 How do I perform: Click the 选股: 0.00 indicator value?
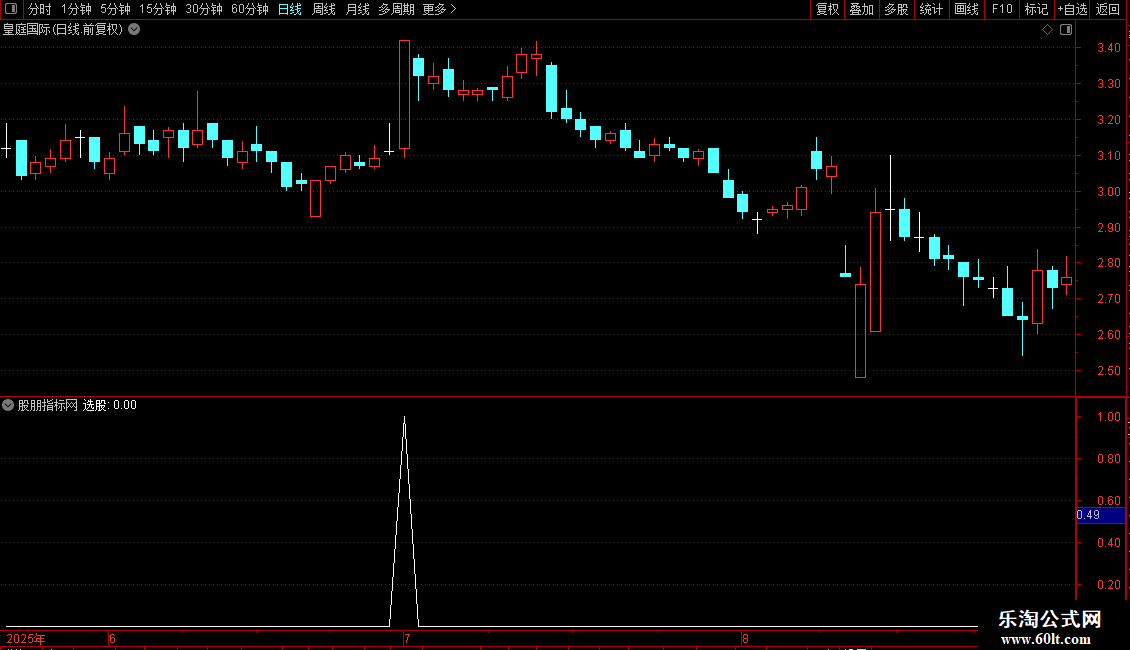tap(110, 405)
